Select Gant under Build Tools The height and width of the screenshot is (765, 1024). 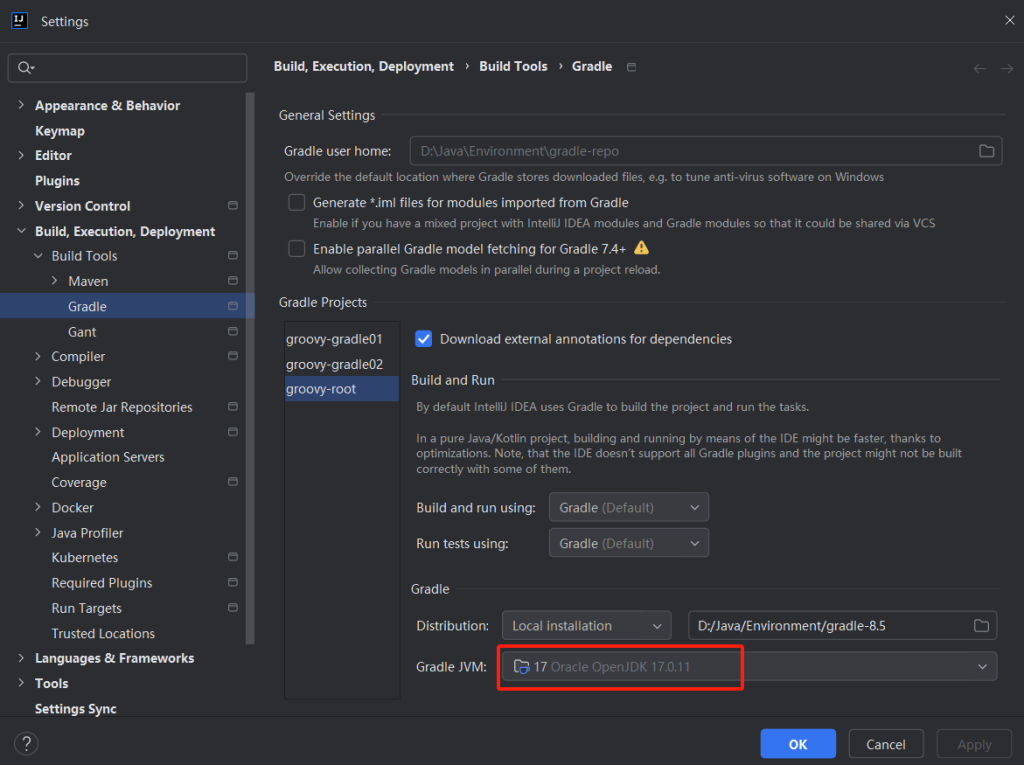click(x=82, y=332)
